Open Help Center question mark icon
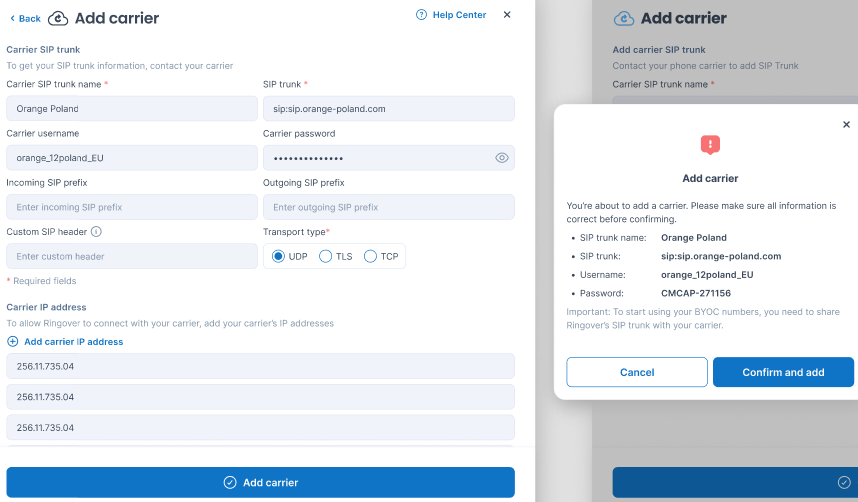The height and width of the screenshot is (502, 858). pos(421,15)
